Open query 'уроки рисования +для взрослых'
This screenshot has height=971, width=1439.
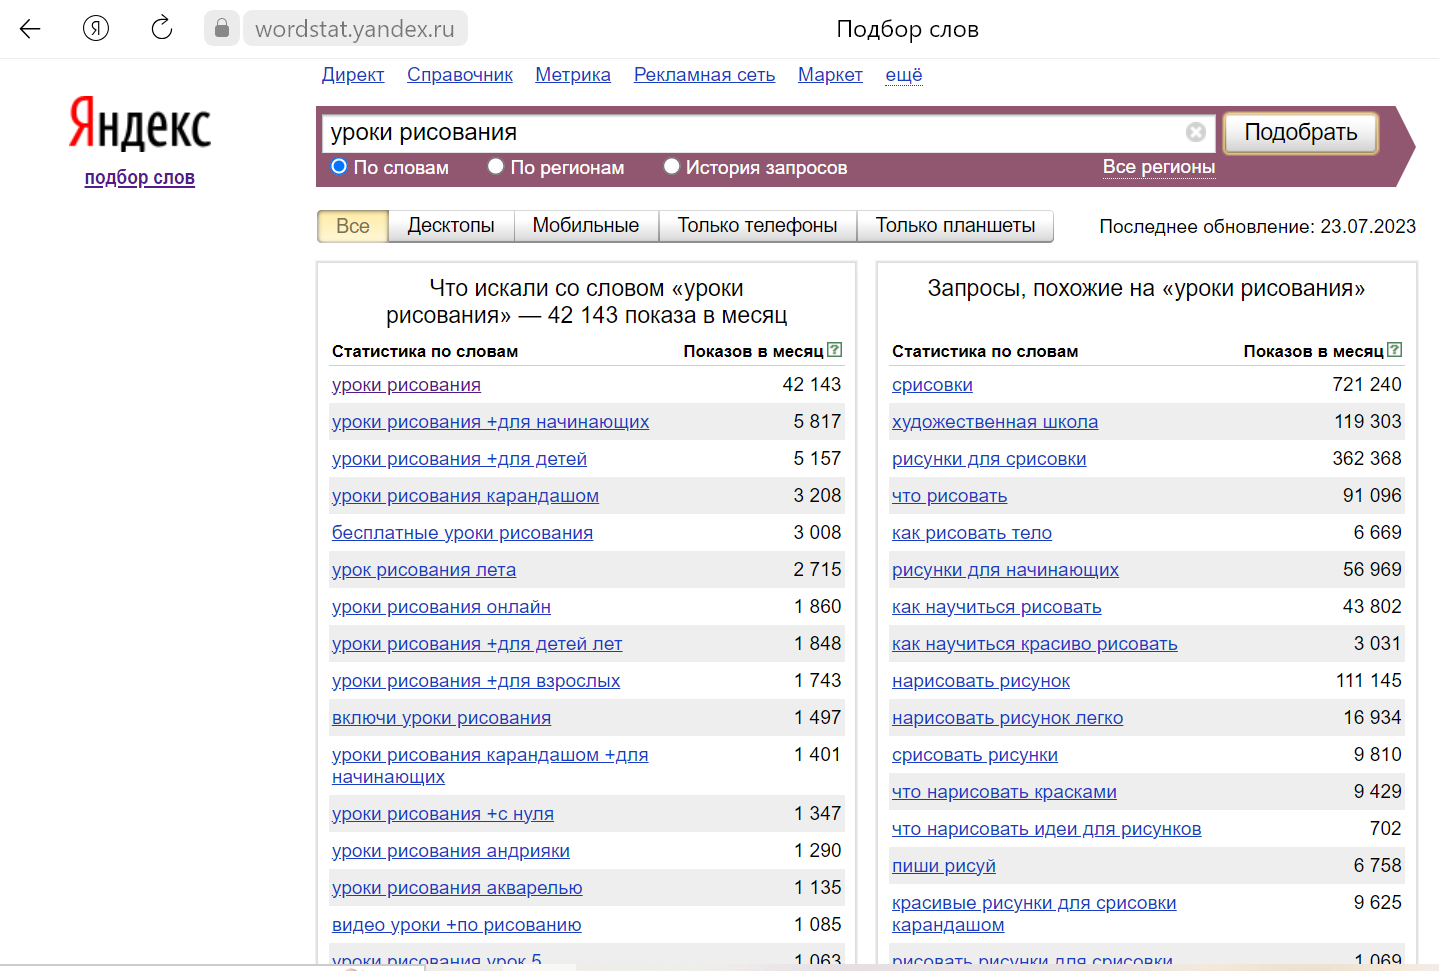tap(476, 681)
